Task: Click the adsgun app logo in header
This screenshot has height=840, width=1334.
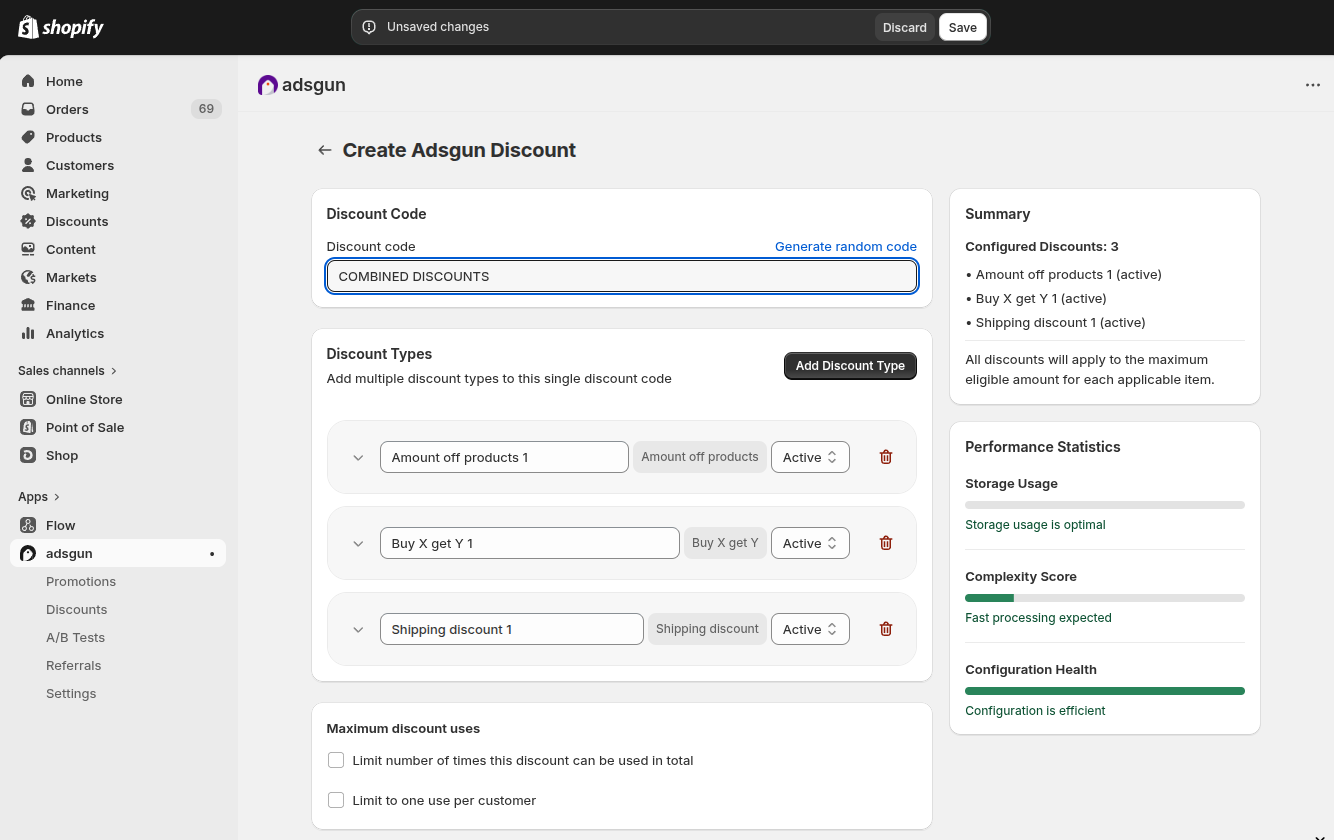Action: click(x=268, y=85)
